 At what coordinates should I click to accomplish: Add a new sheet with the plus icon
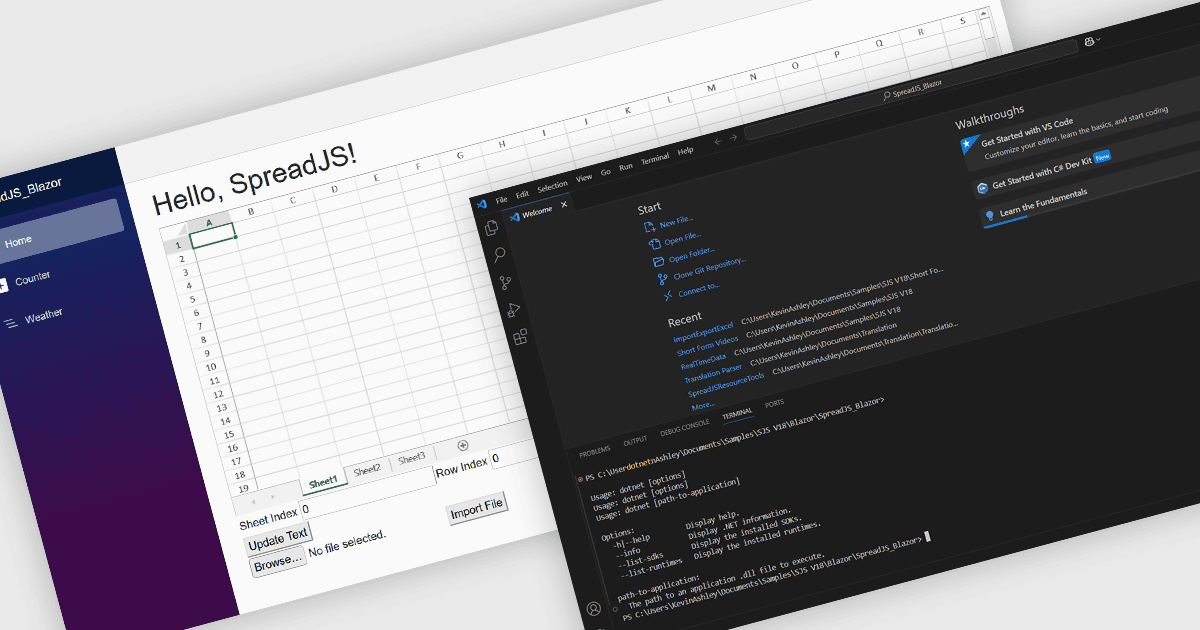click(x=462, y=445)
